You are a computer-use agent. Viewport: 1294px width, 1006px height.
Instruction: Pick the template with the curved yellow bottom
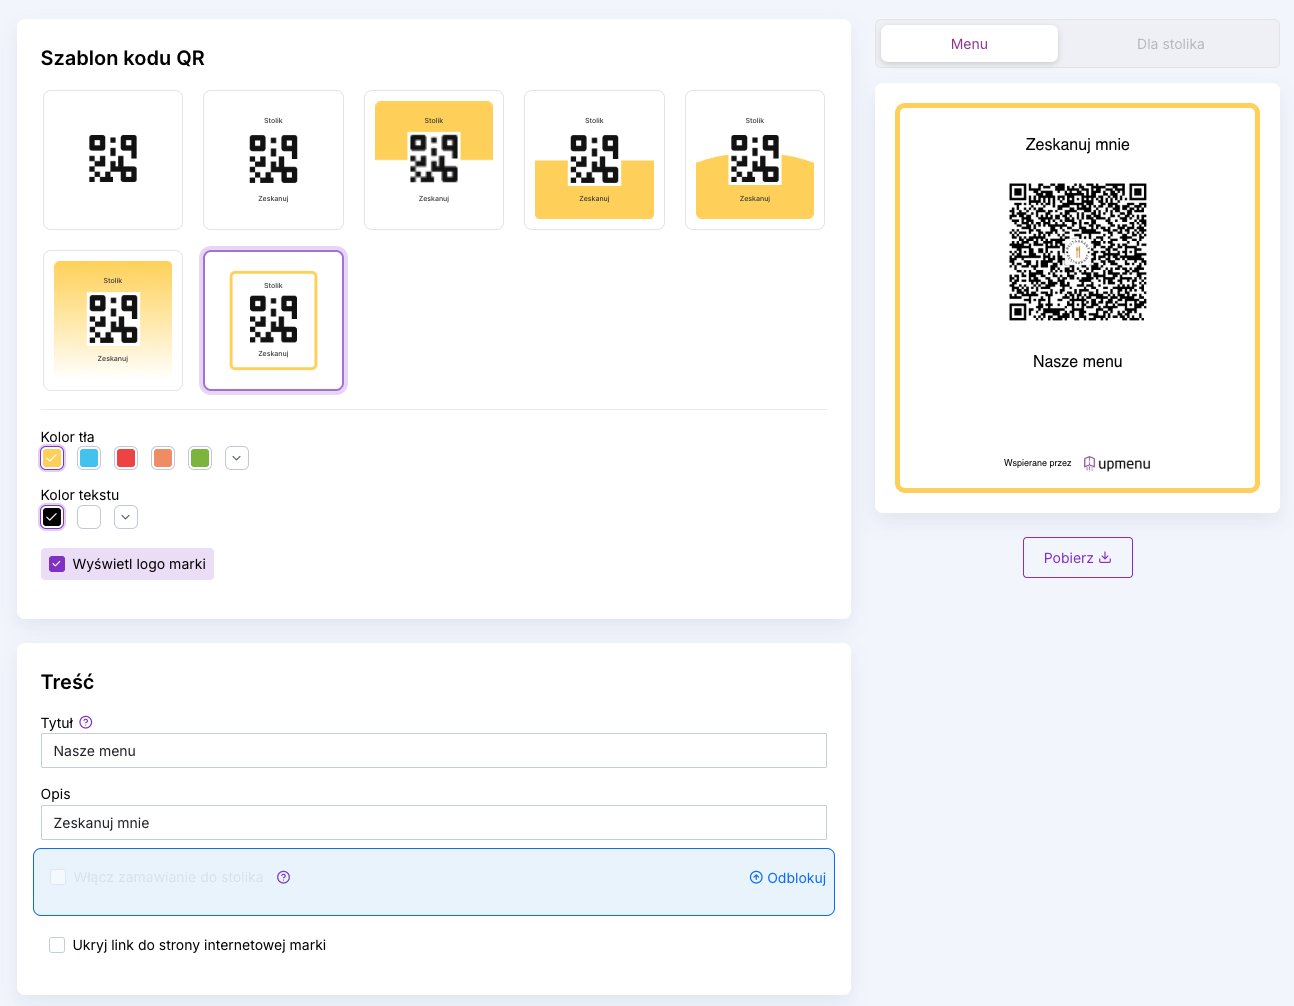click(x=755, y=160)
